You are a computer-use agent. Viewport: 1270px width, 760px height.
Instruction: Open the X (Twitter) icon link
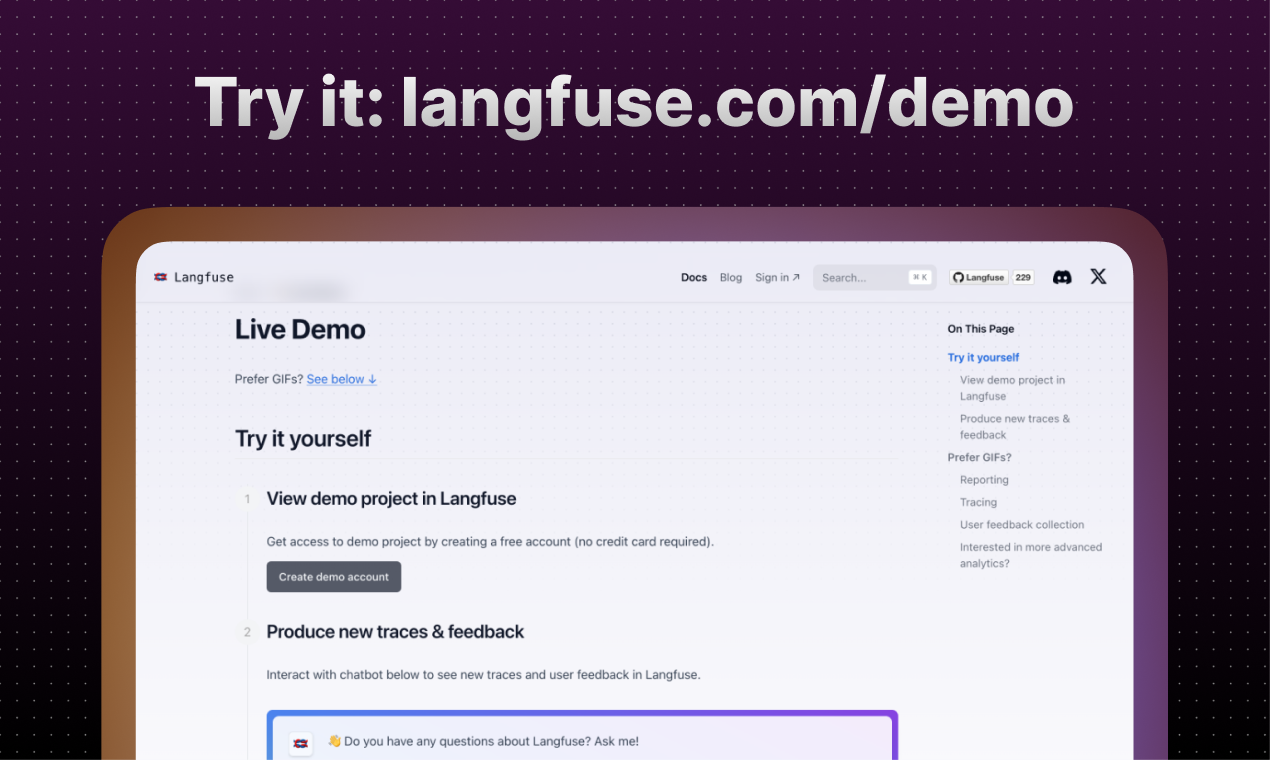(x=1098, y=277)
